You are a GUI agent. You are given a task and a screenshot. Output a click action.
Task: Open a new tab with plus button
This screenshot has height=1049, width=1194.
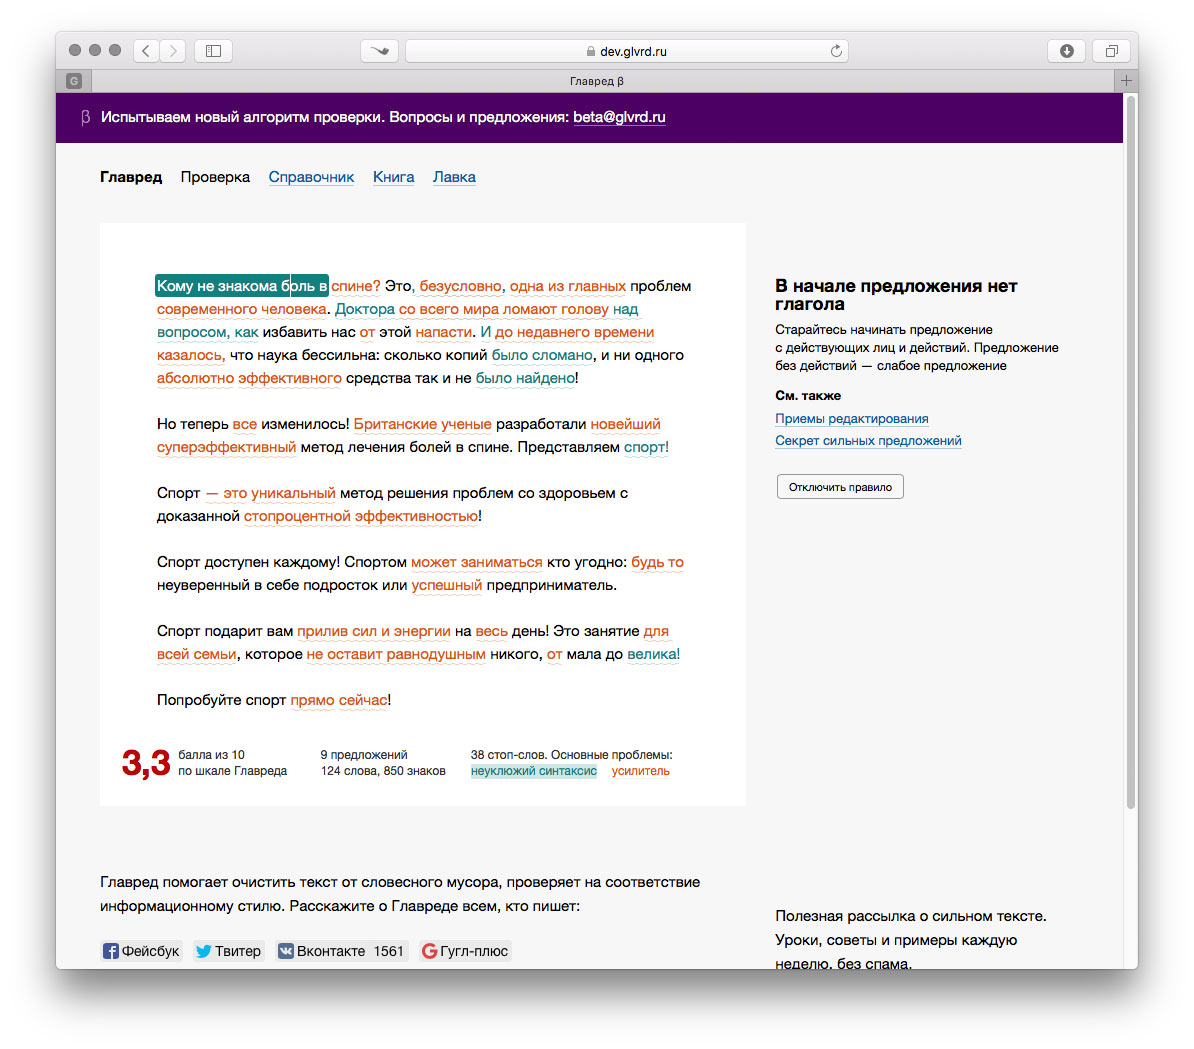click(1126, 81)
